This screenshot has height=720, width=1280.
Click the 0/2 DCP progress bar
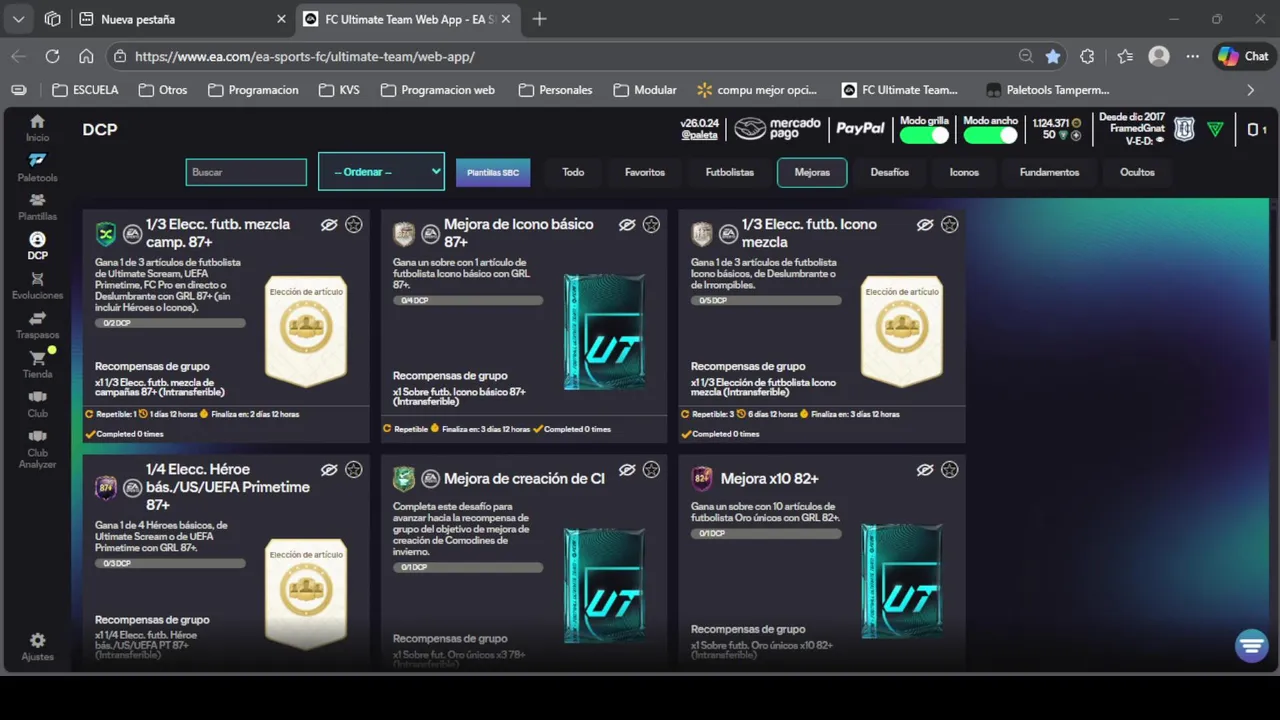tap(170, 323)
